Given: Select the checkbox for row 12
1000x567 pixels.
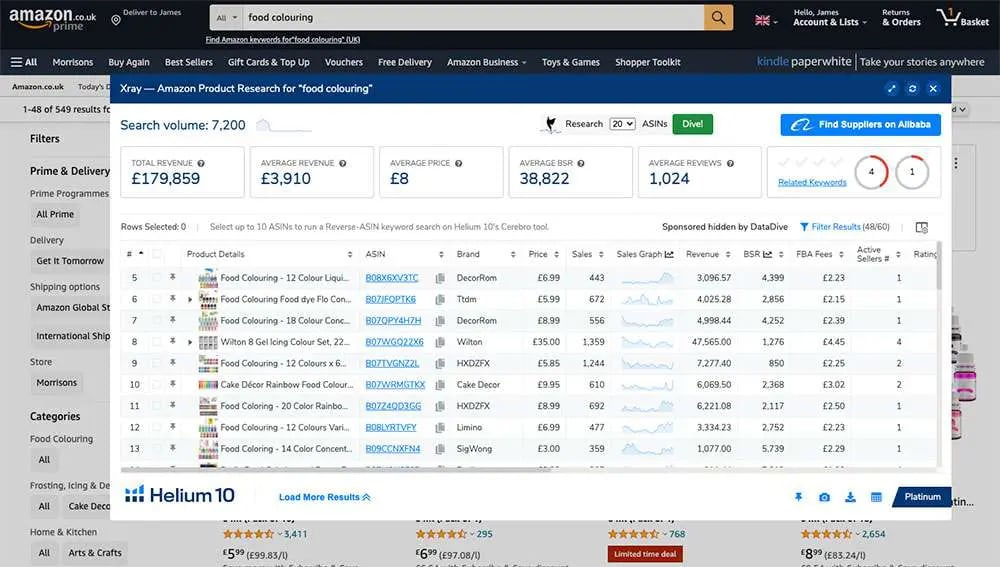Looking at the screenshot, I should 156,427.
